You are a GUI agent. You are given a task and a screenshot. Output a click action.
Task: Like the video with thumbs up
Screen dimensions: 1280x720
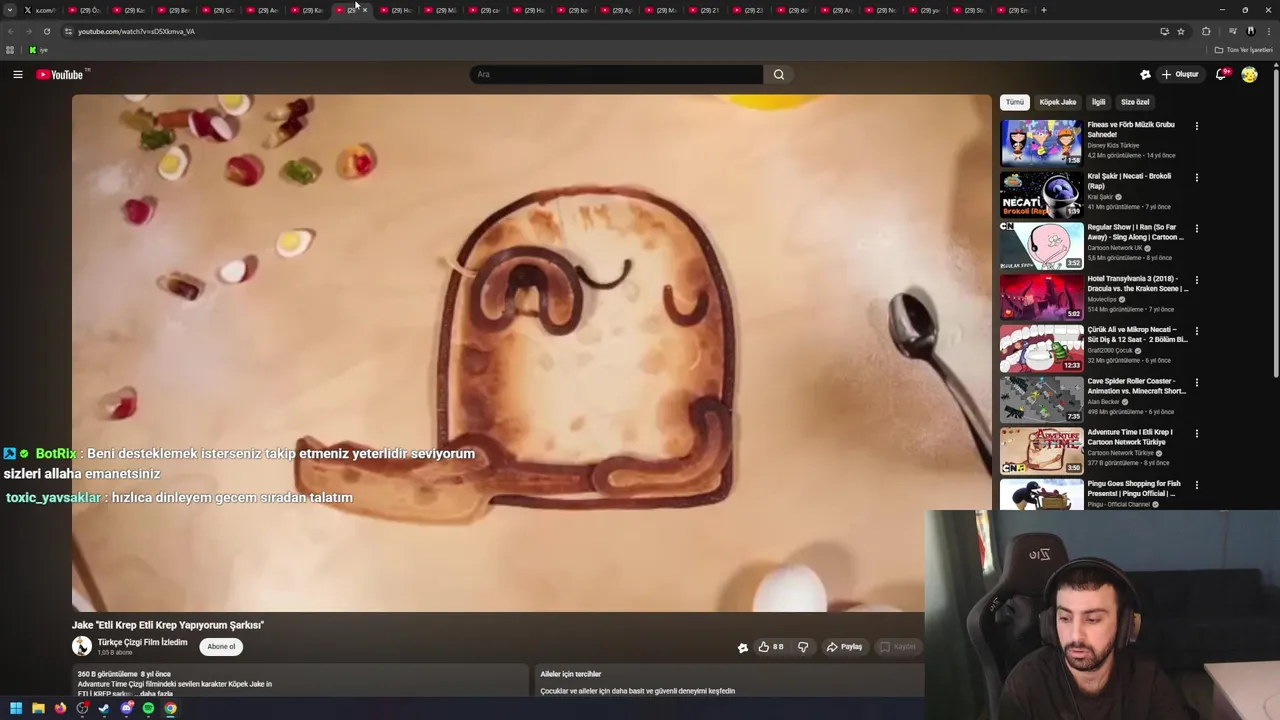[771, 647]
